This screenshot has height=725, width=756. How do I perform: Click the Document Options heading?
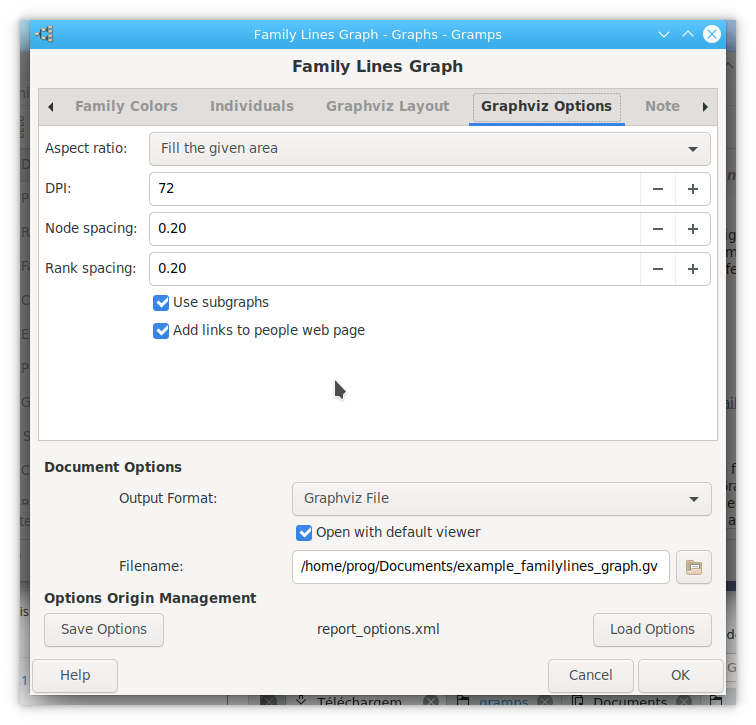(113, 467)
